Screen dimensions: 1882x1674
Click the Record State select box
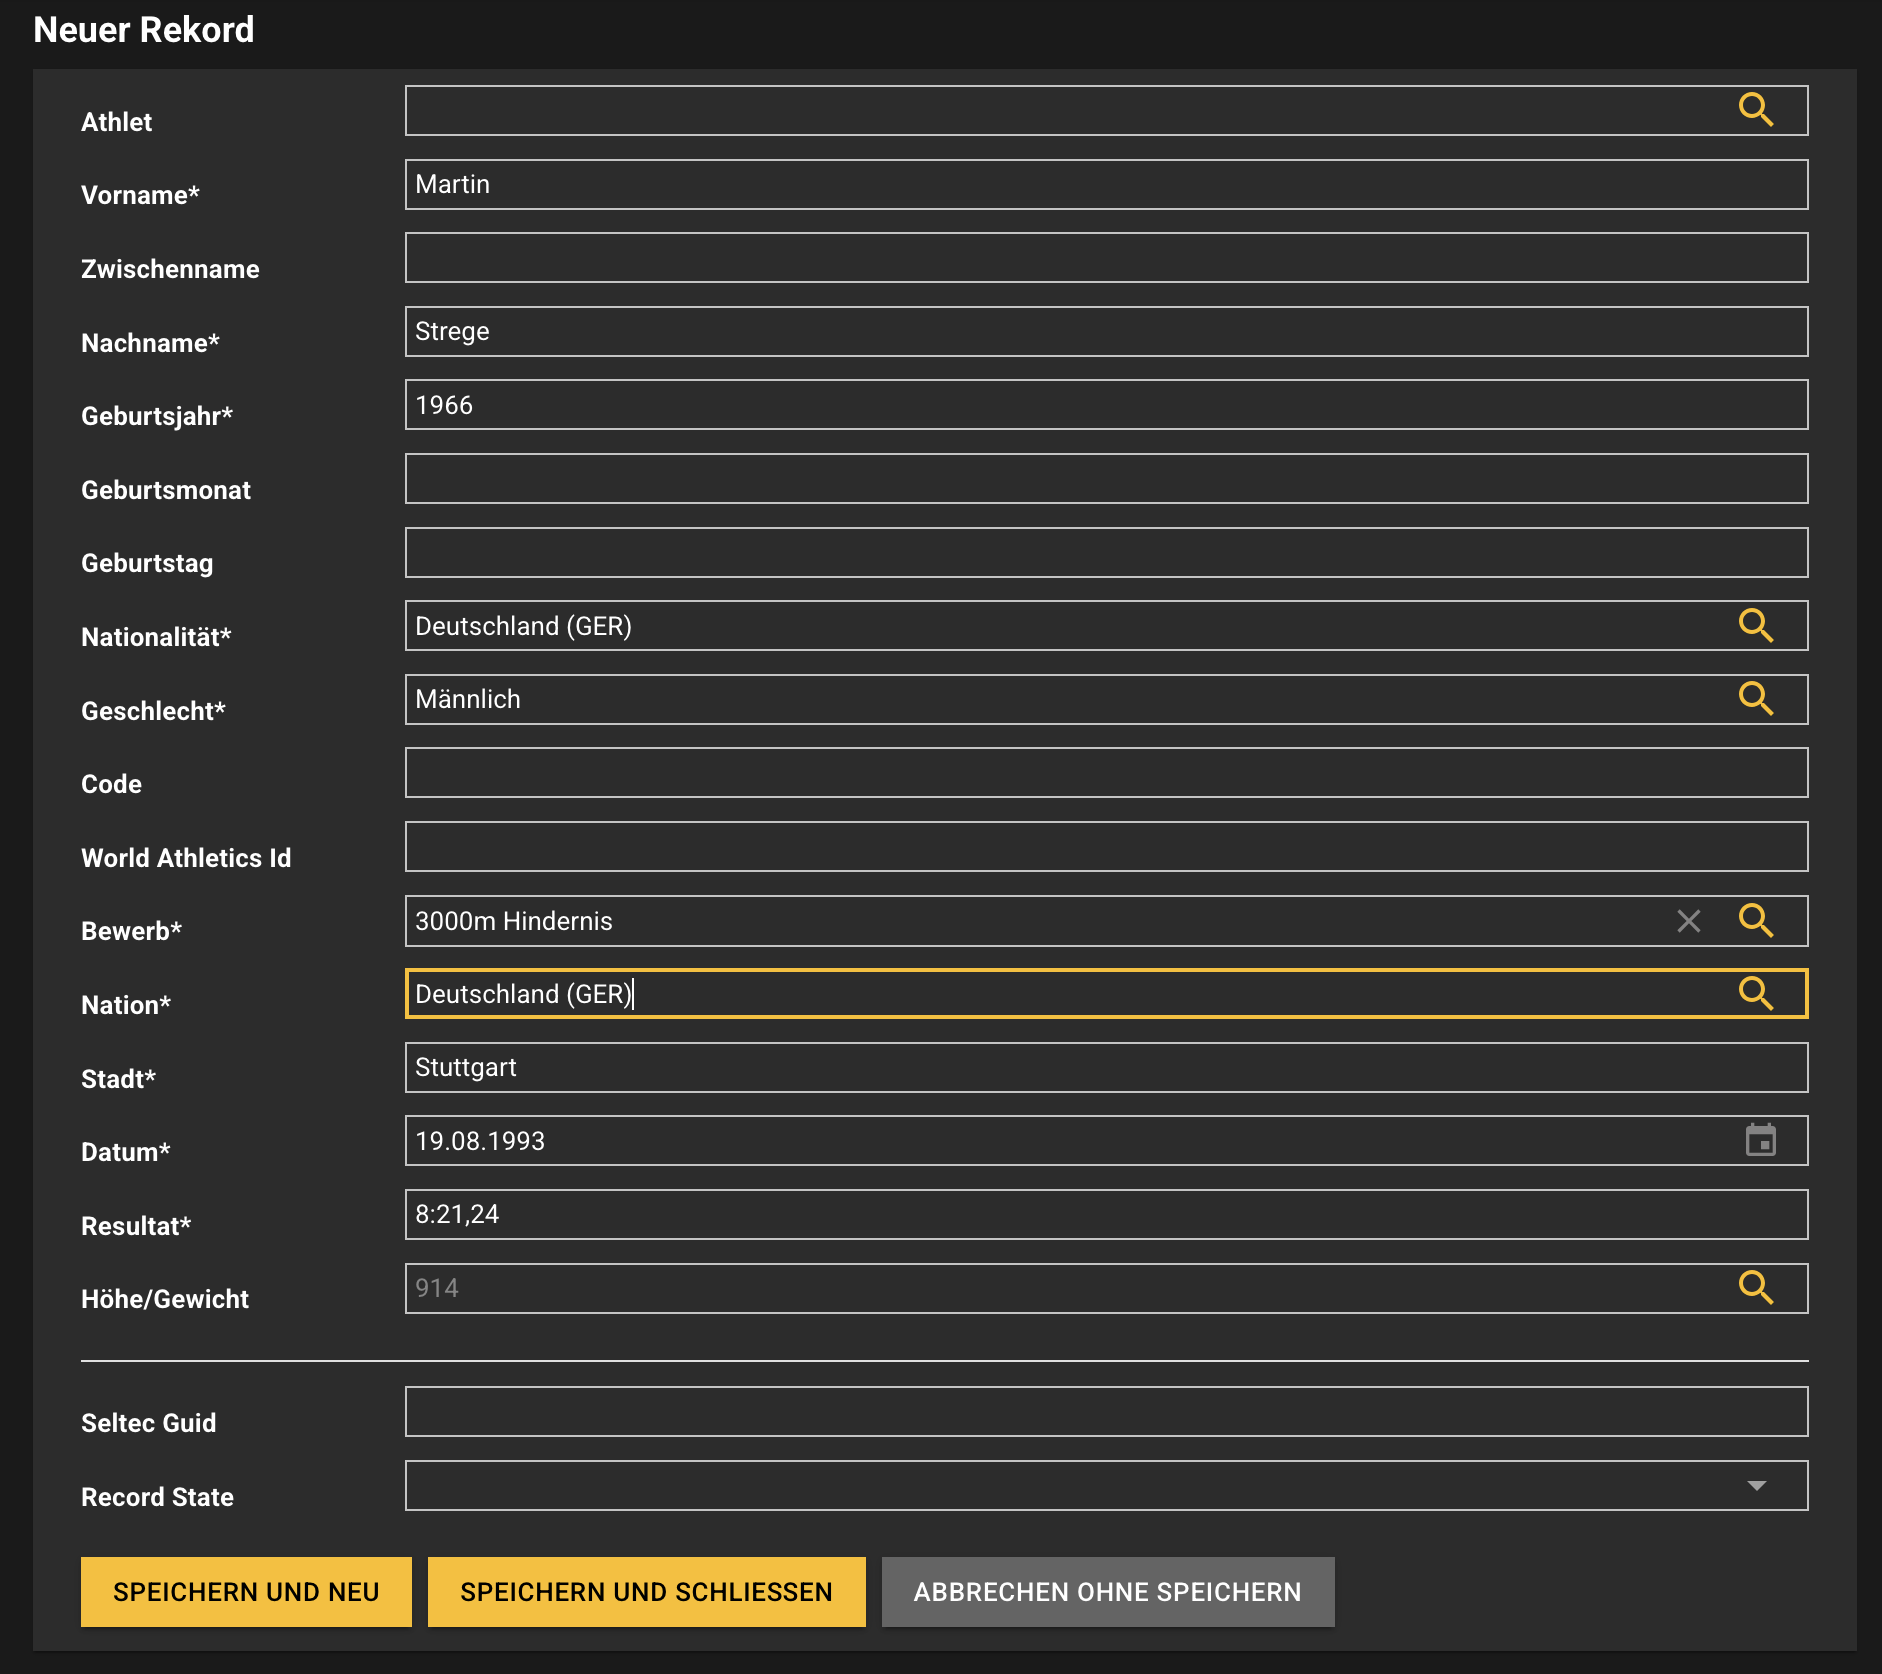[1106, 1486]
